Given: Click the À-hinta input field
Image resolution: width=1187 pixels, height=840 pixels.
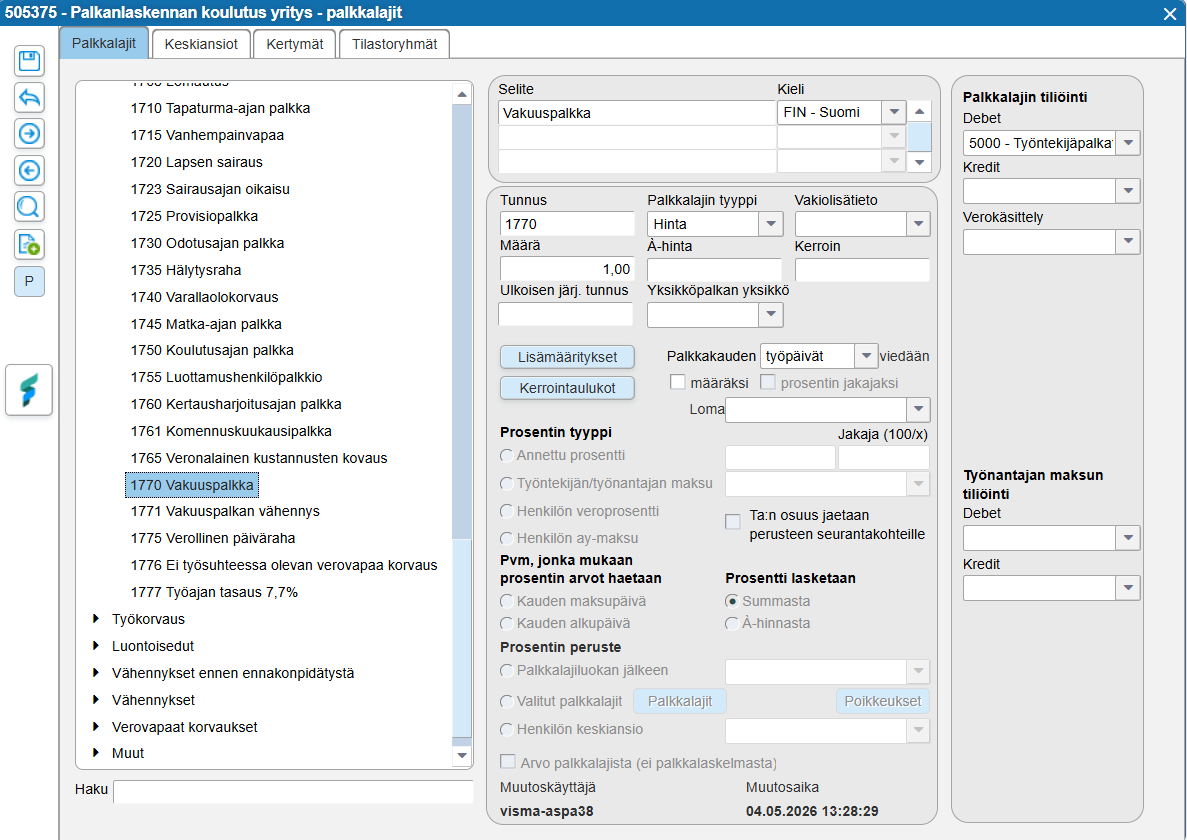Looking at the screenshot, I should (714, 270).
